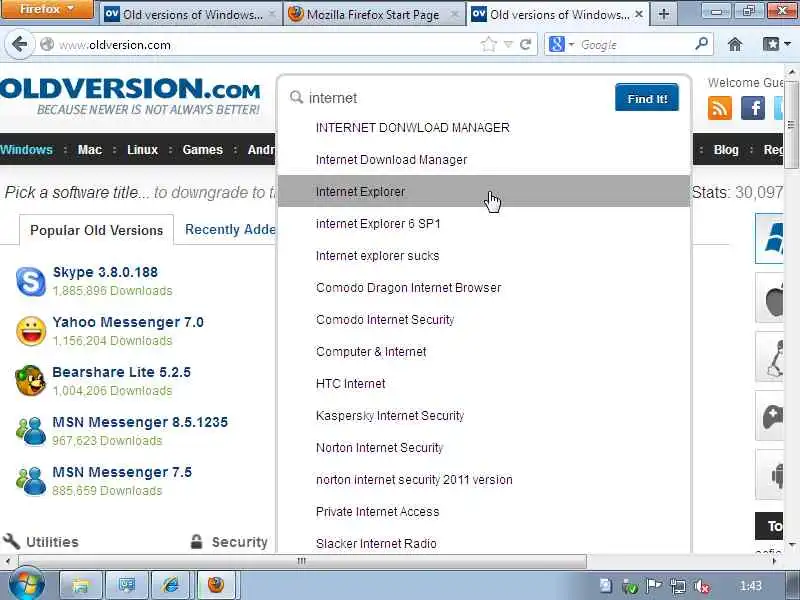Screen dimensions: 800x600
Task: Open the Mac navigation menu item
Action: point(90,149)
